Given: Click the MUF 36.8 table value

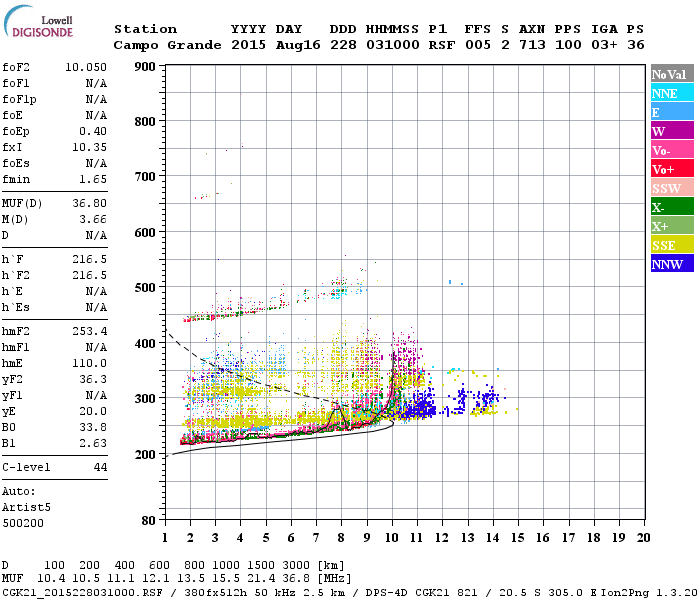Looking at the screenshot, I should [x=296, y=579].
